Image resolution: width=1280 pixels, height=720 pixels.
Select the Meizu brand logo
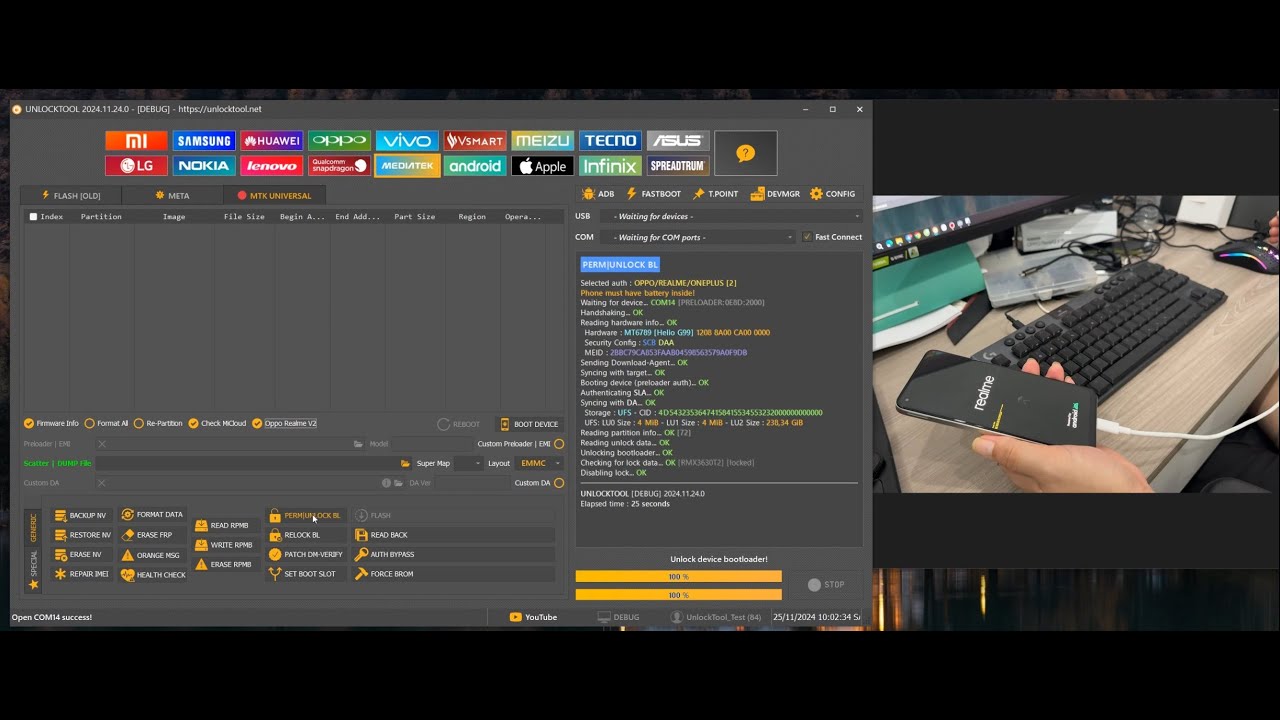pos(543,141)
